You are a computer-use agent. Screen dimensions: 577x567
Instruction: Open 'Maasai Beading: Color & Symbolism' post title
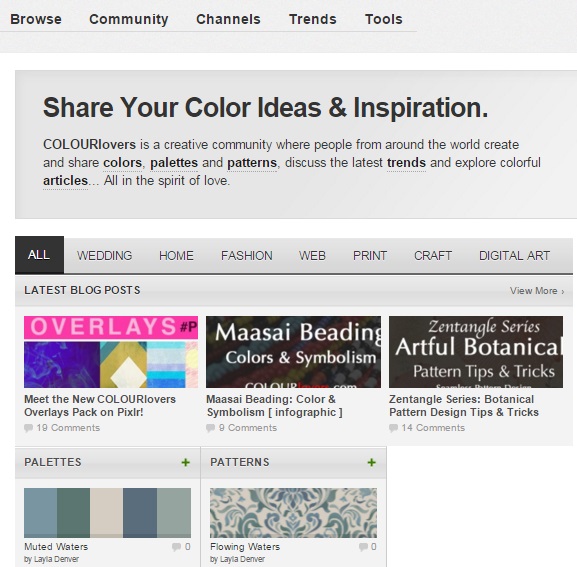[x=274, y=406]
